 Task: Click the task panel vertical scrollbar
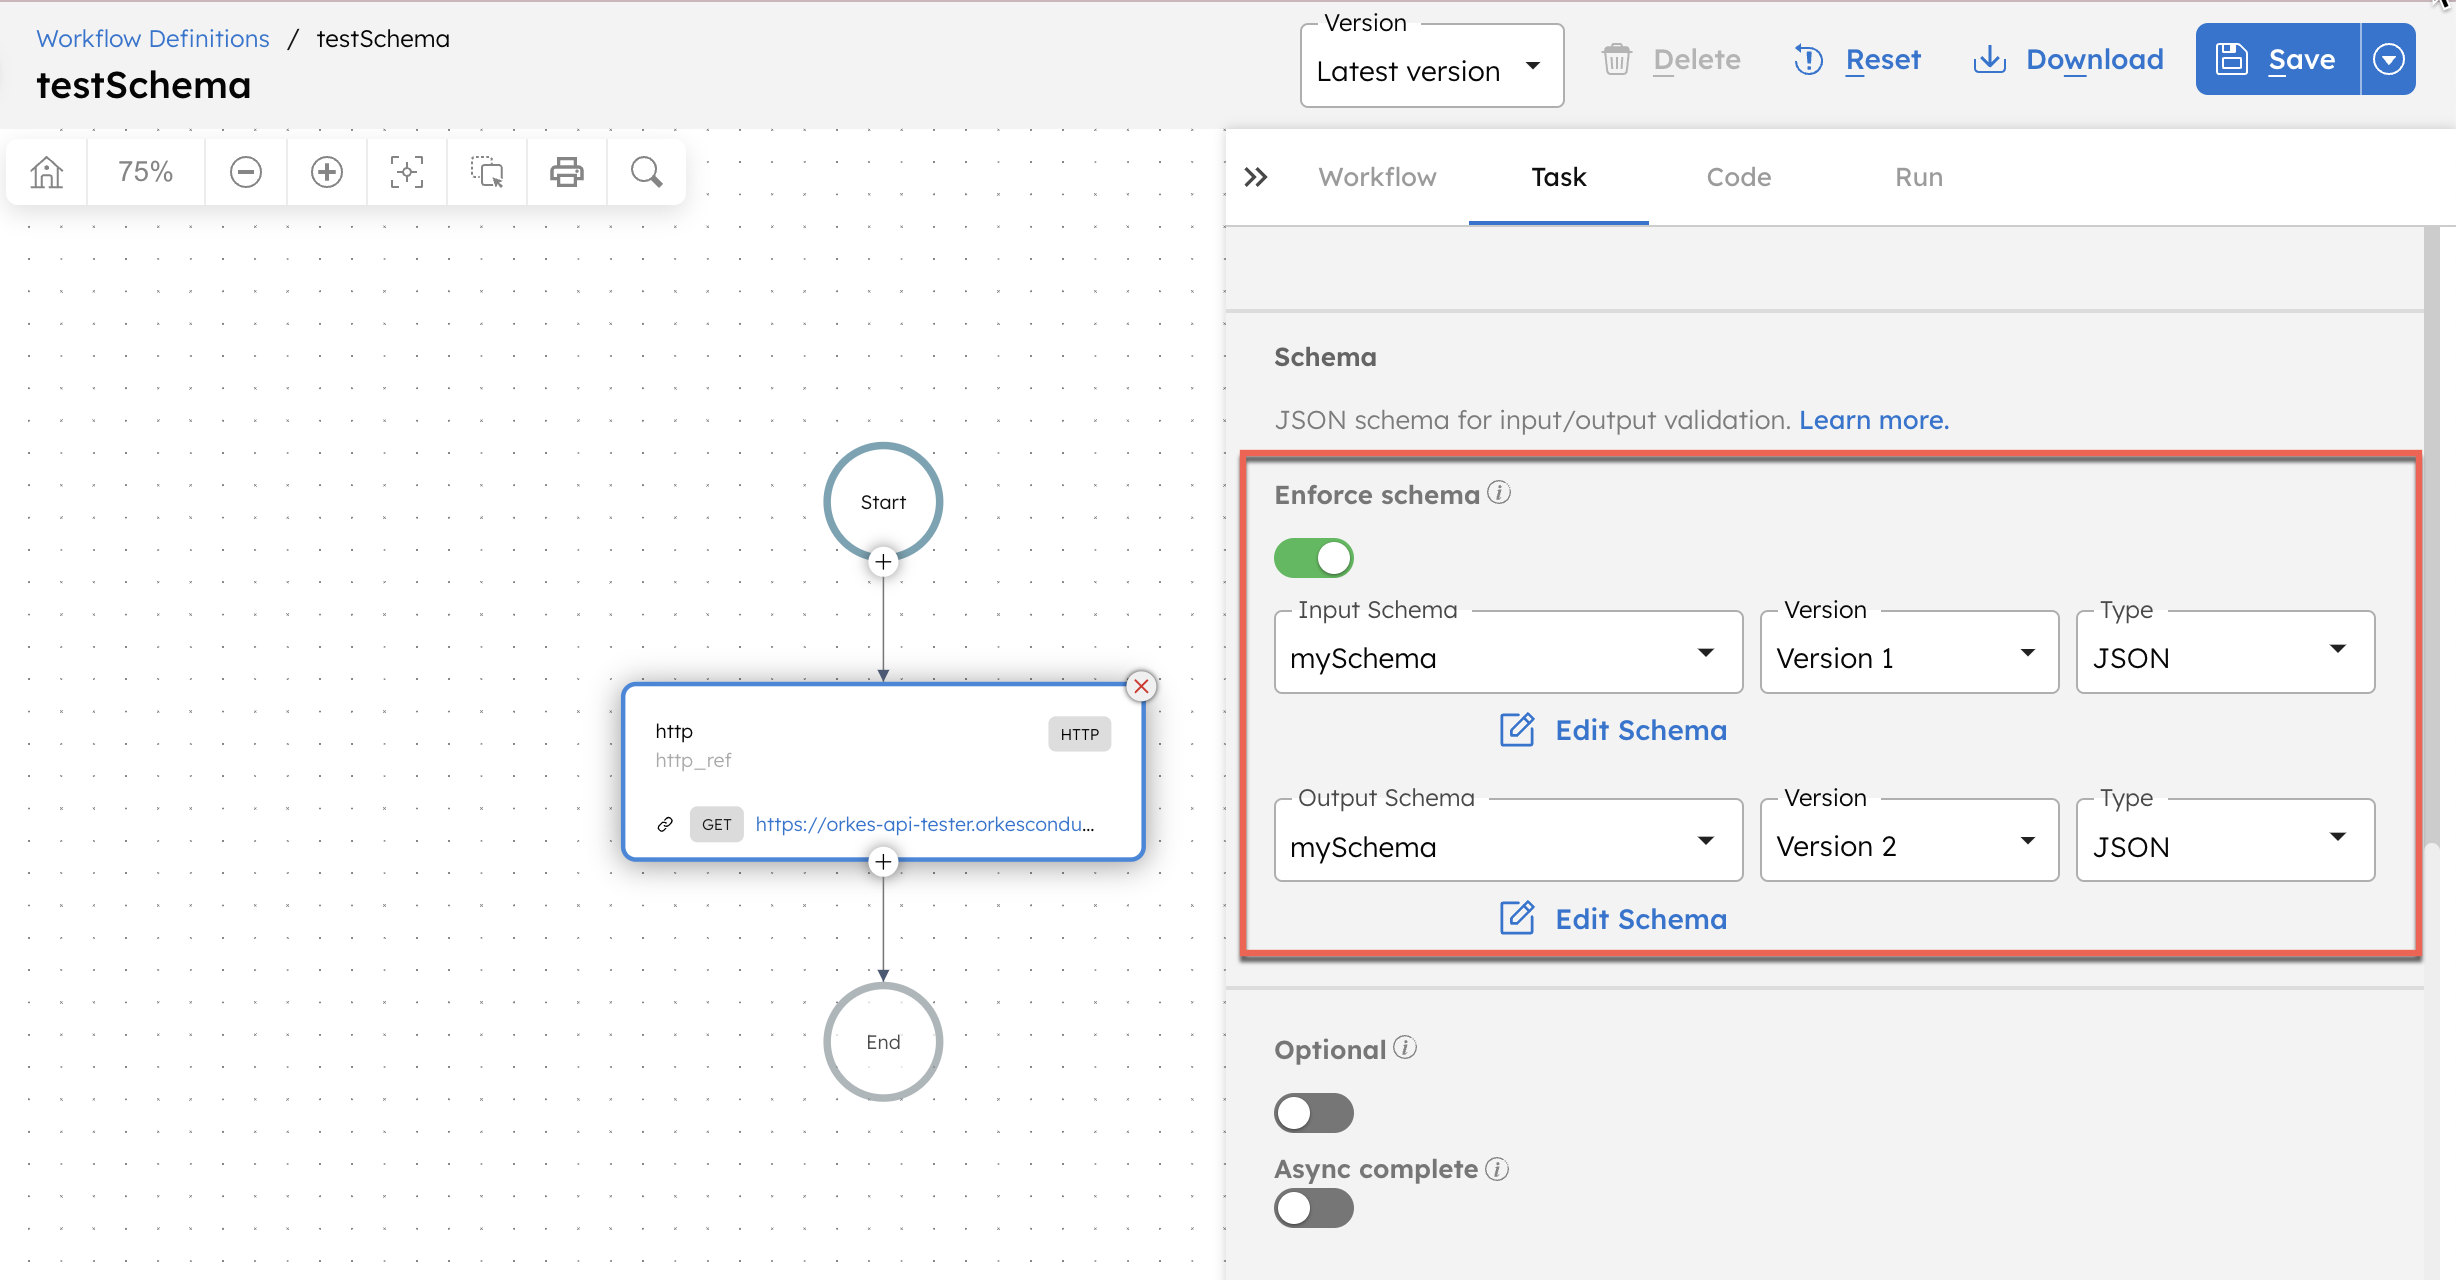(2433, 540)
